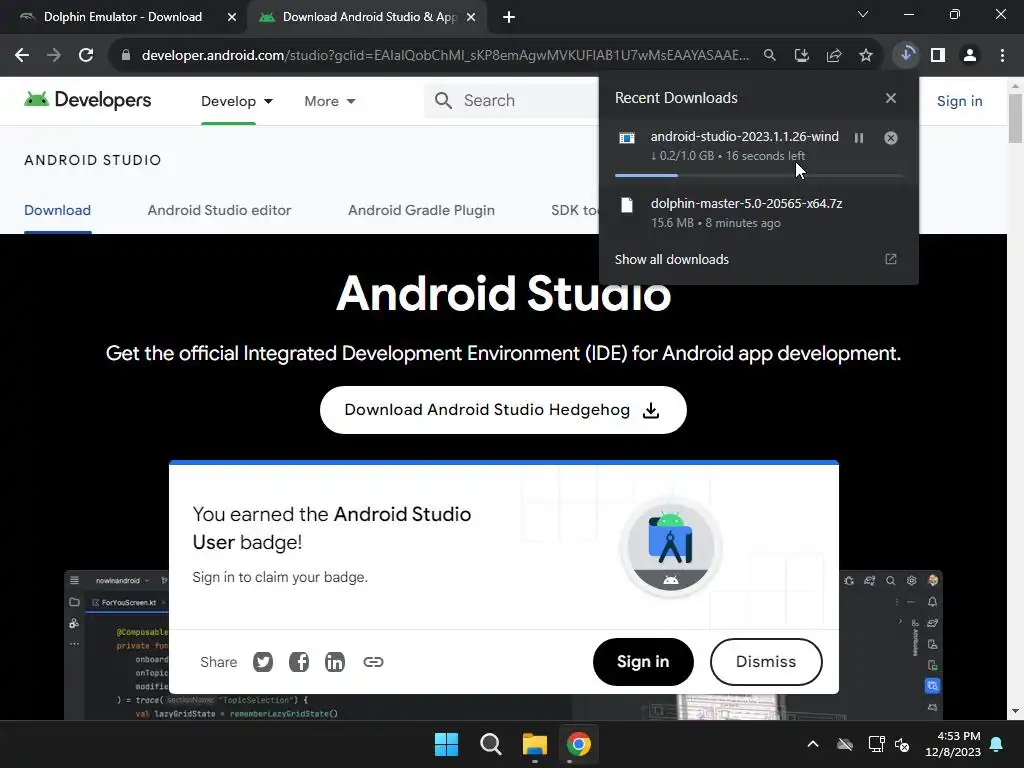Reload the current page

86,56
